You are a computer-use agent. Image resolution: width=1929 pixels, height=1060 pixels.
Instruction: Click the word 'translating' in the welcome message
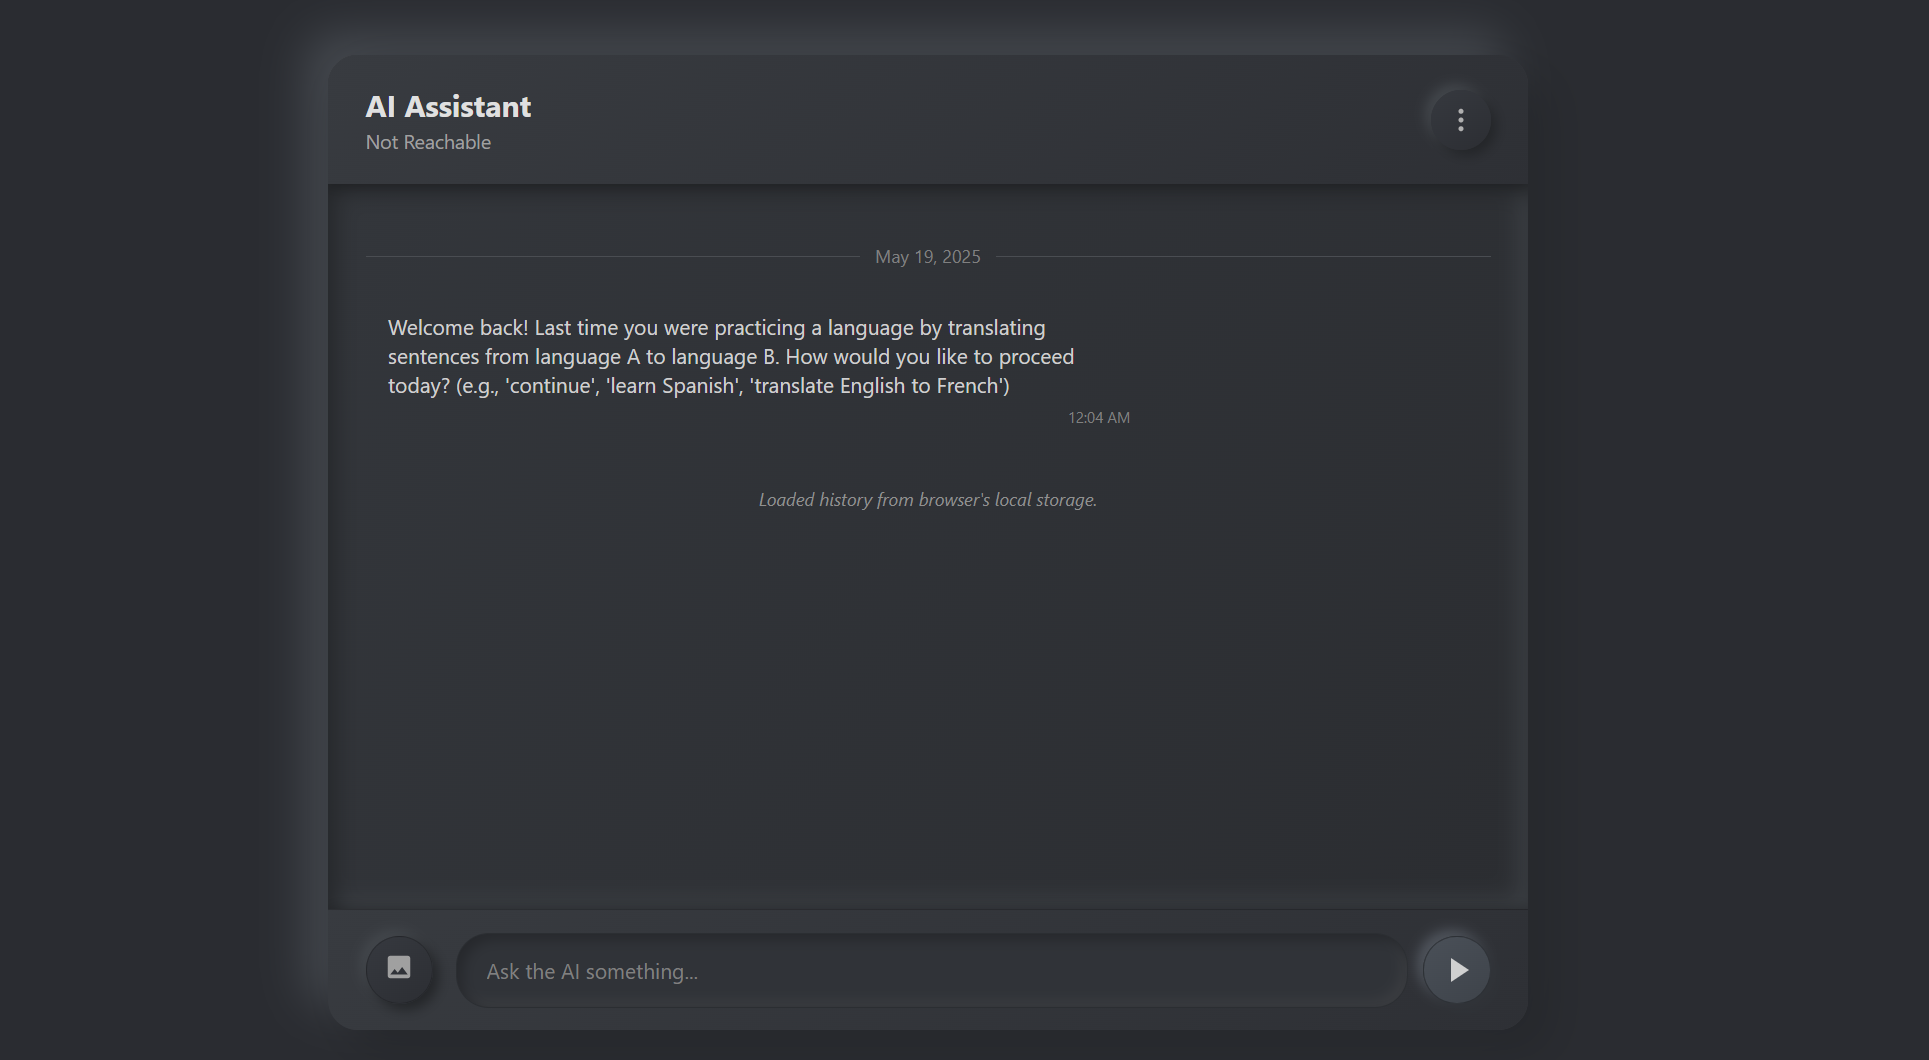point(996,328)
